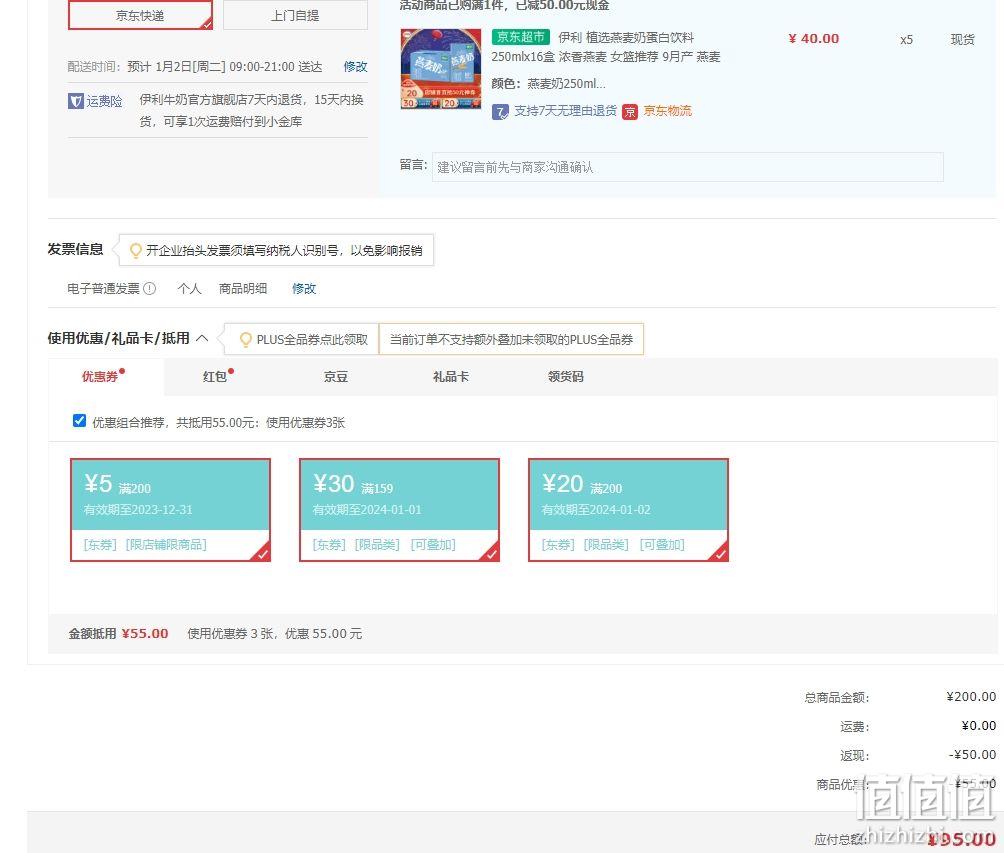Click 修改 next to delivery time
Screen dimensions: 1004x853
pyautogui.click(x=355, y=67)
